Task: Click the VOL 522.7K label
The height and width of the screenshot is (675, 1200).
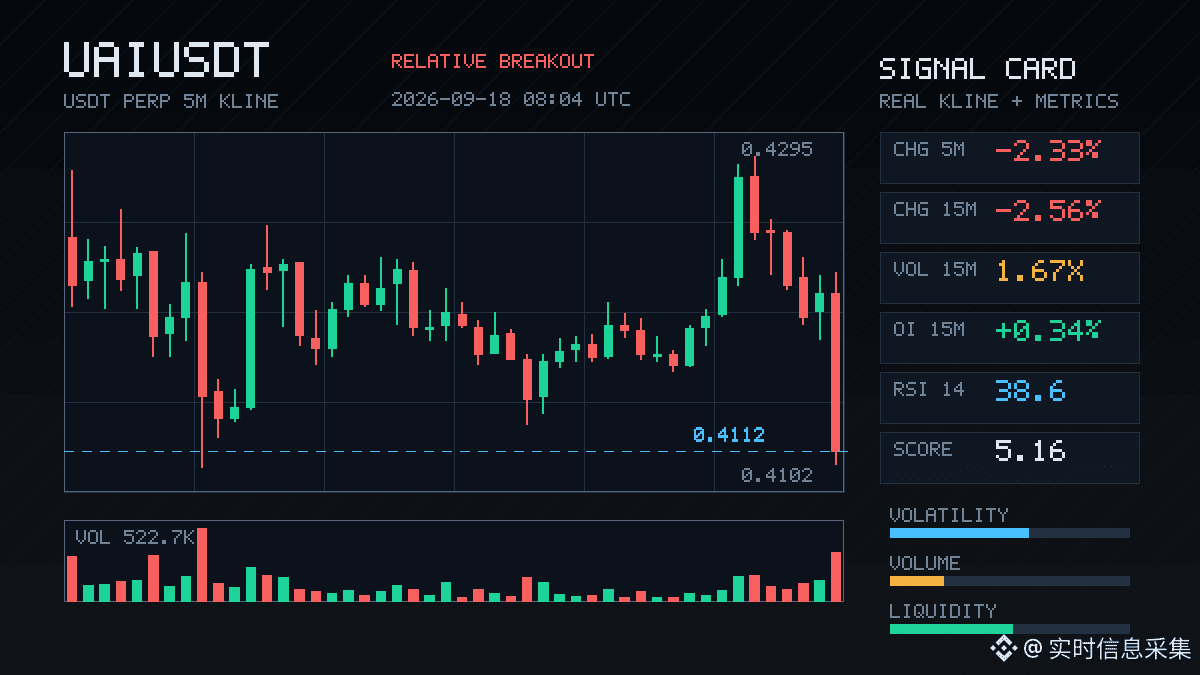Action: (x=135, y=537)
